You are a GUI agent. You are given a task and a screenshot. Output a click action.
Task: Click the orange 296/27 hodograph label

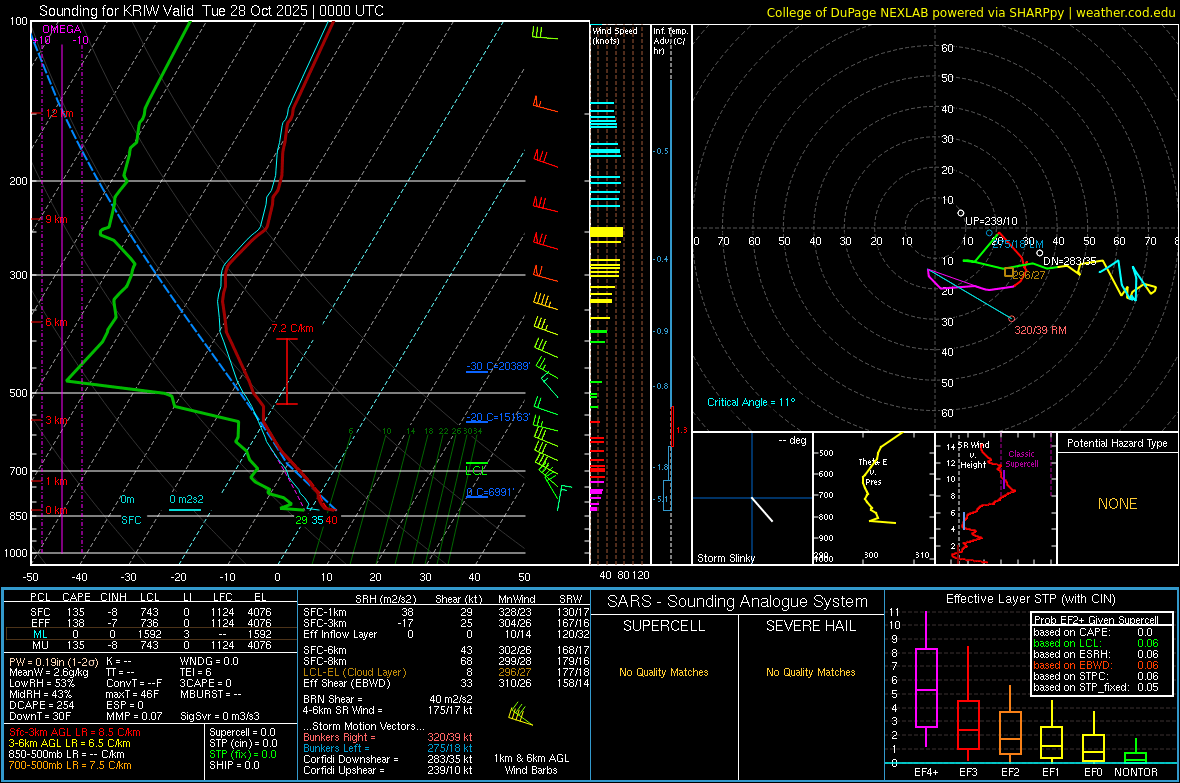[x=1029, y=275]
